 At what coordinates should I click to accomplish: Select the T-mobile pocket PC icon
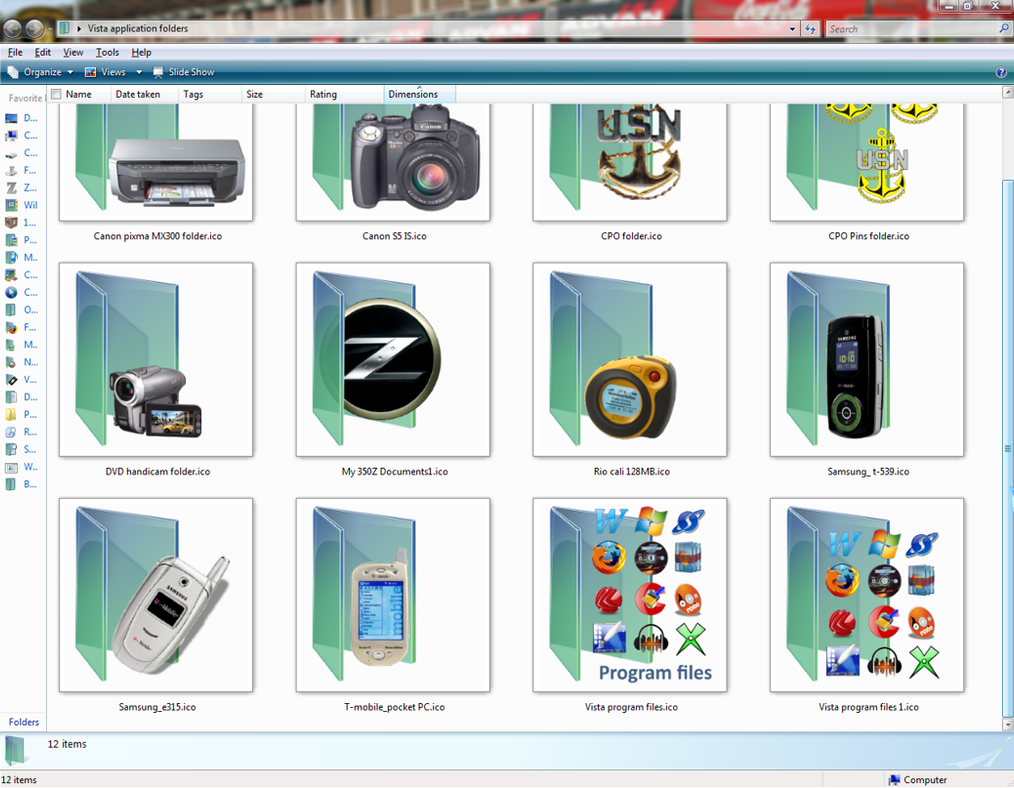(x=392, y=595)
